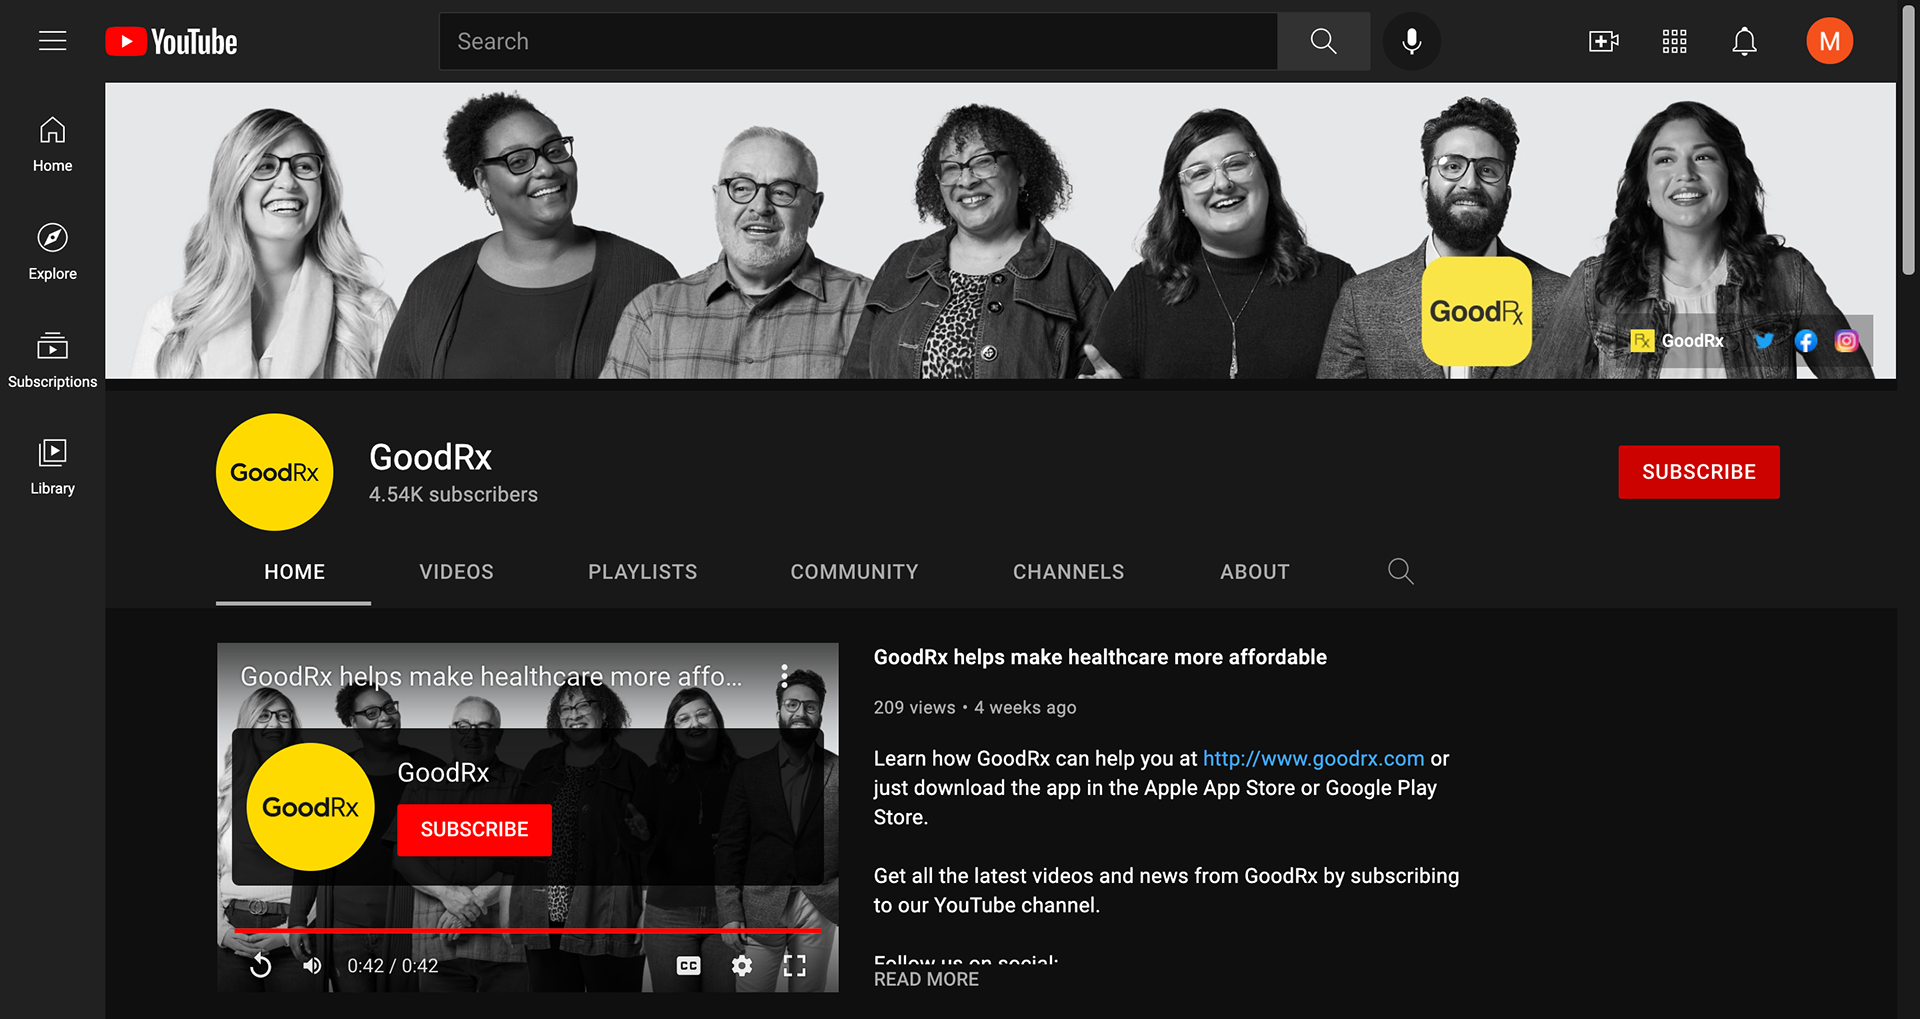Open Explore in sidebar

[x=52, y=252]
